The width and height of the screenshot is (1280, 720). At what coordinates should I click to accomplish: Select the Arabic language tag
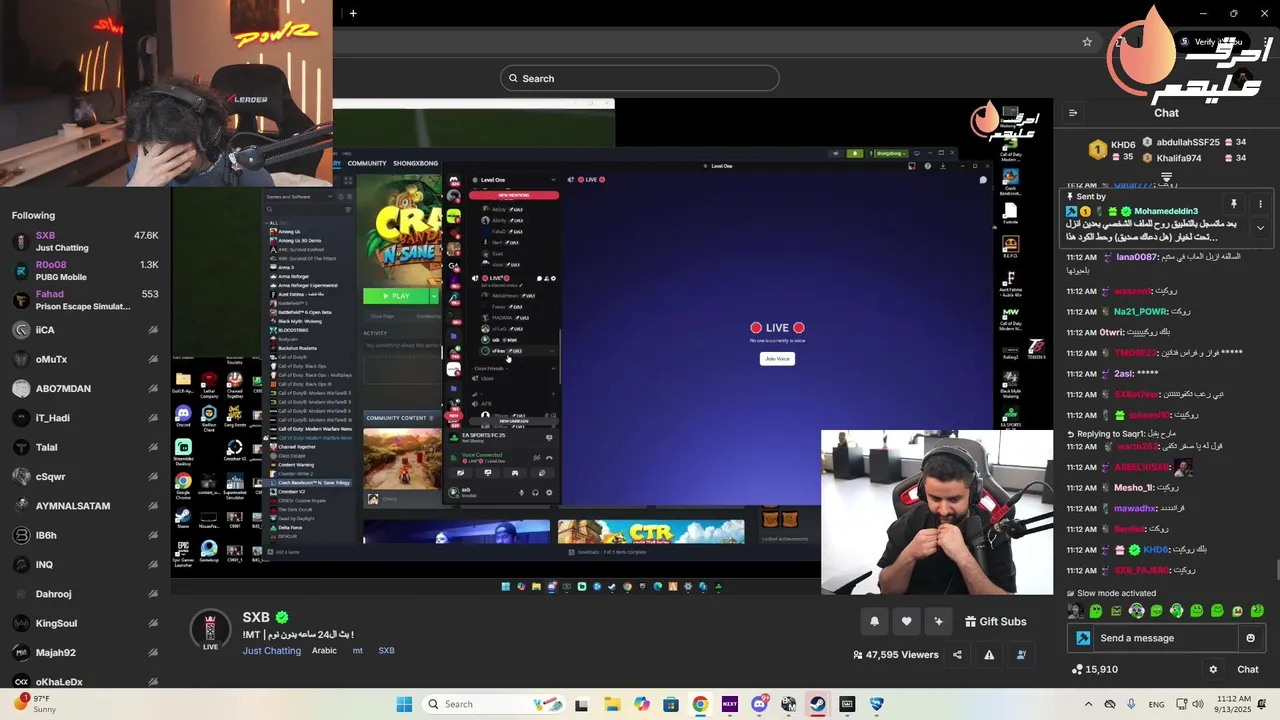click(x=324, y=651)
